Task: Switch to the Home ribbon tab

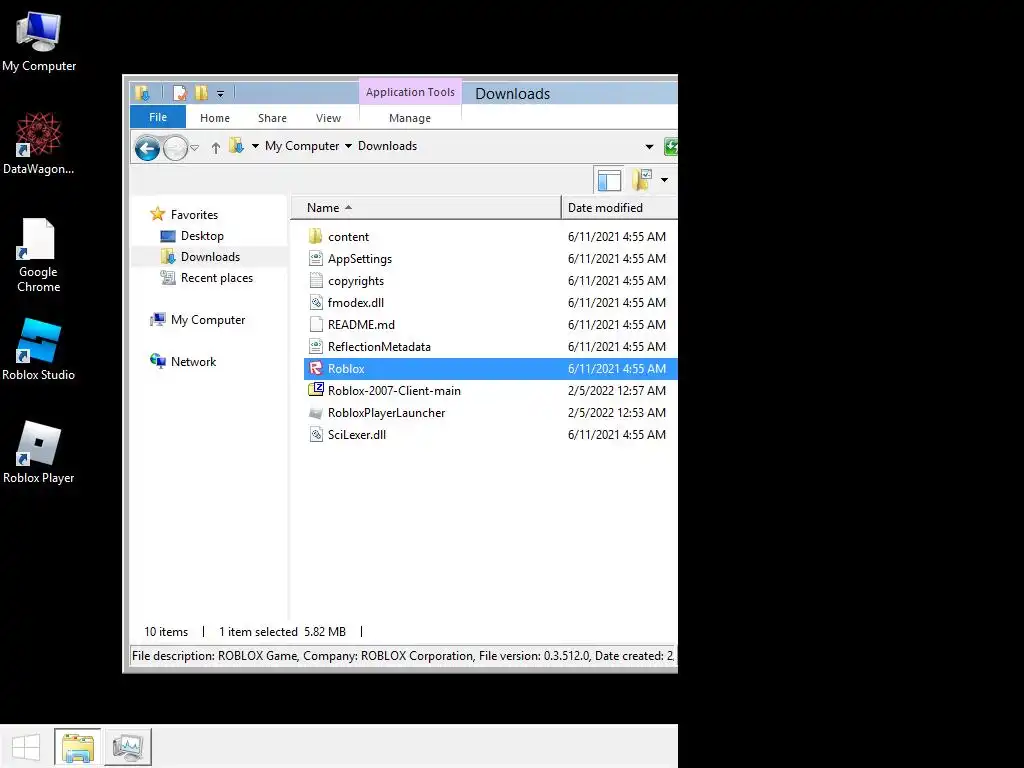Action: pyautogui.click(x=215, y=118)
